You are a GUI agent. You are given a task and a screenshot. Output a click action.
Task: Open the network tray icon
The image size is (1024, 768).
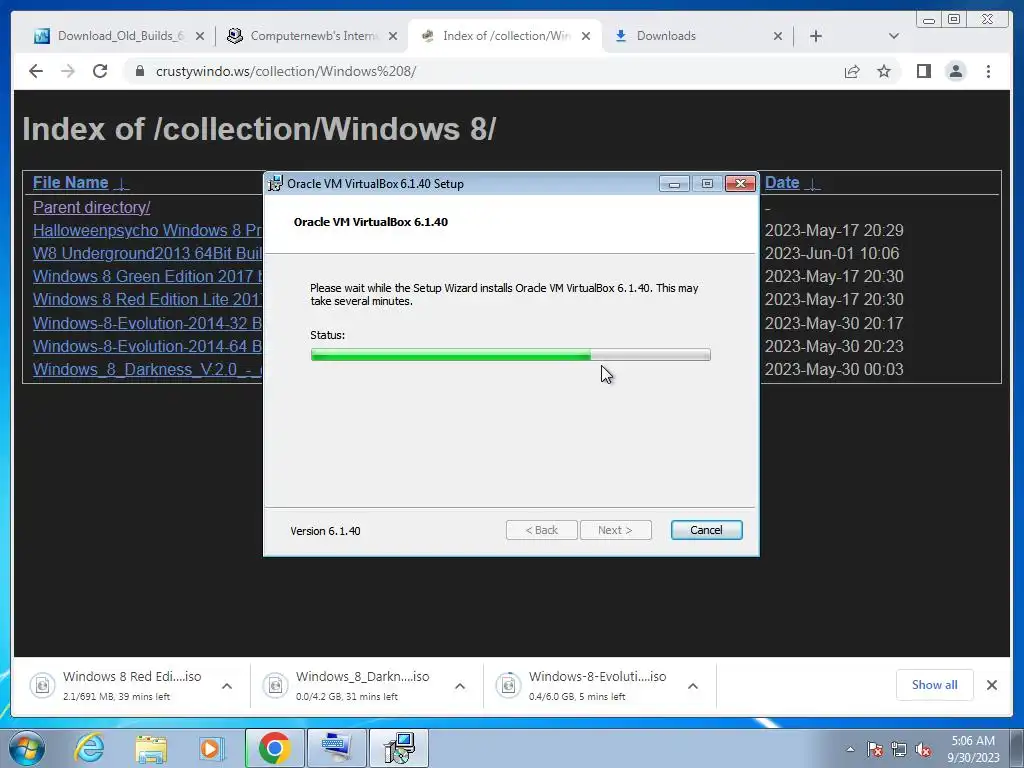pyautogui.click(x=899, y=749)
